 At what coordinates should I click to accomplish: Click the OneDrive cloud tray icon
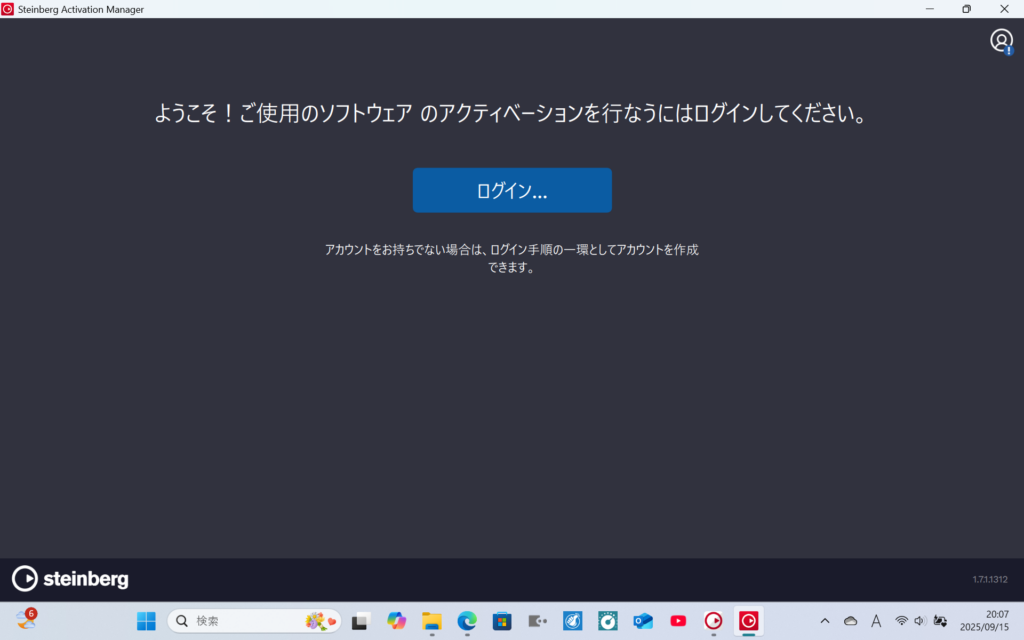(850, 621)
